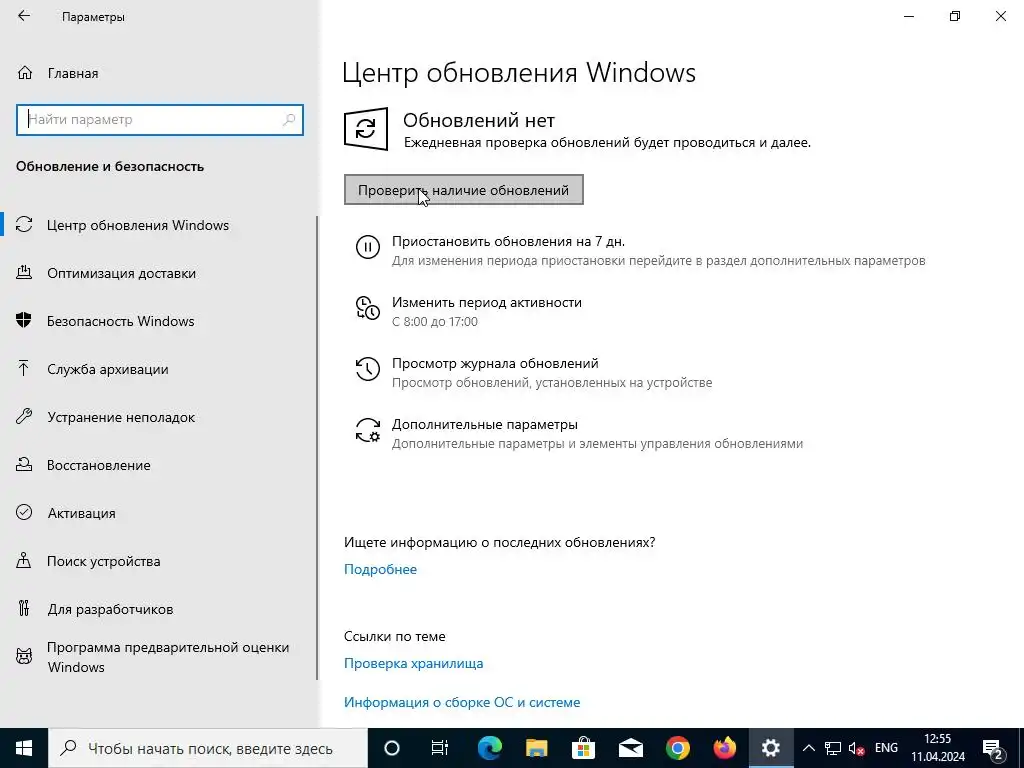Click the taskbar search box
This screenshot has height=768, width=1024.
tap(208, 748)
